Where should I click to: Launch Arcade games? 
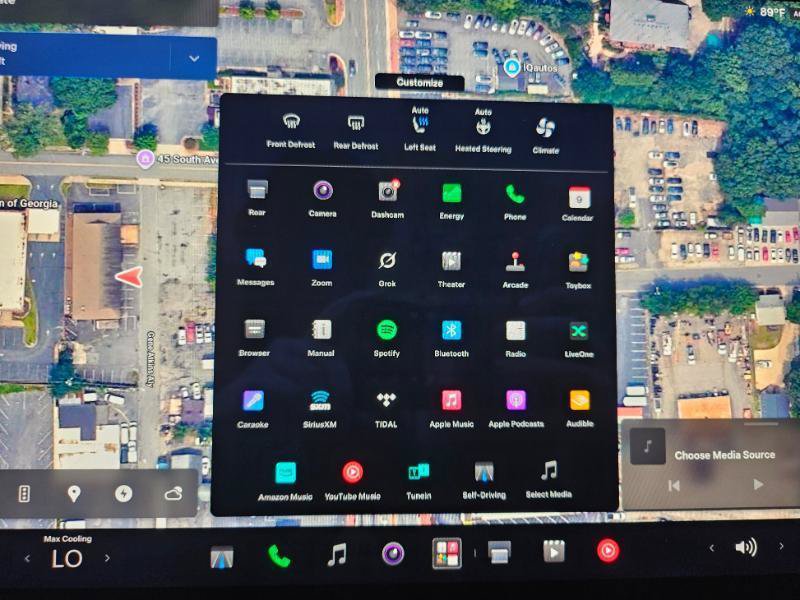click(515, 270)
